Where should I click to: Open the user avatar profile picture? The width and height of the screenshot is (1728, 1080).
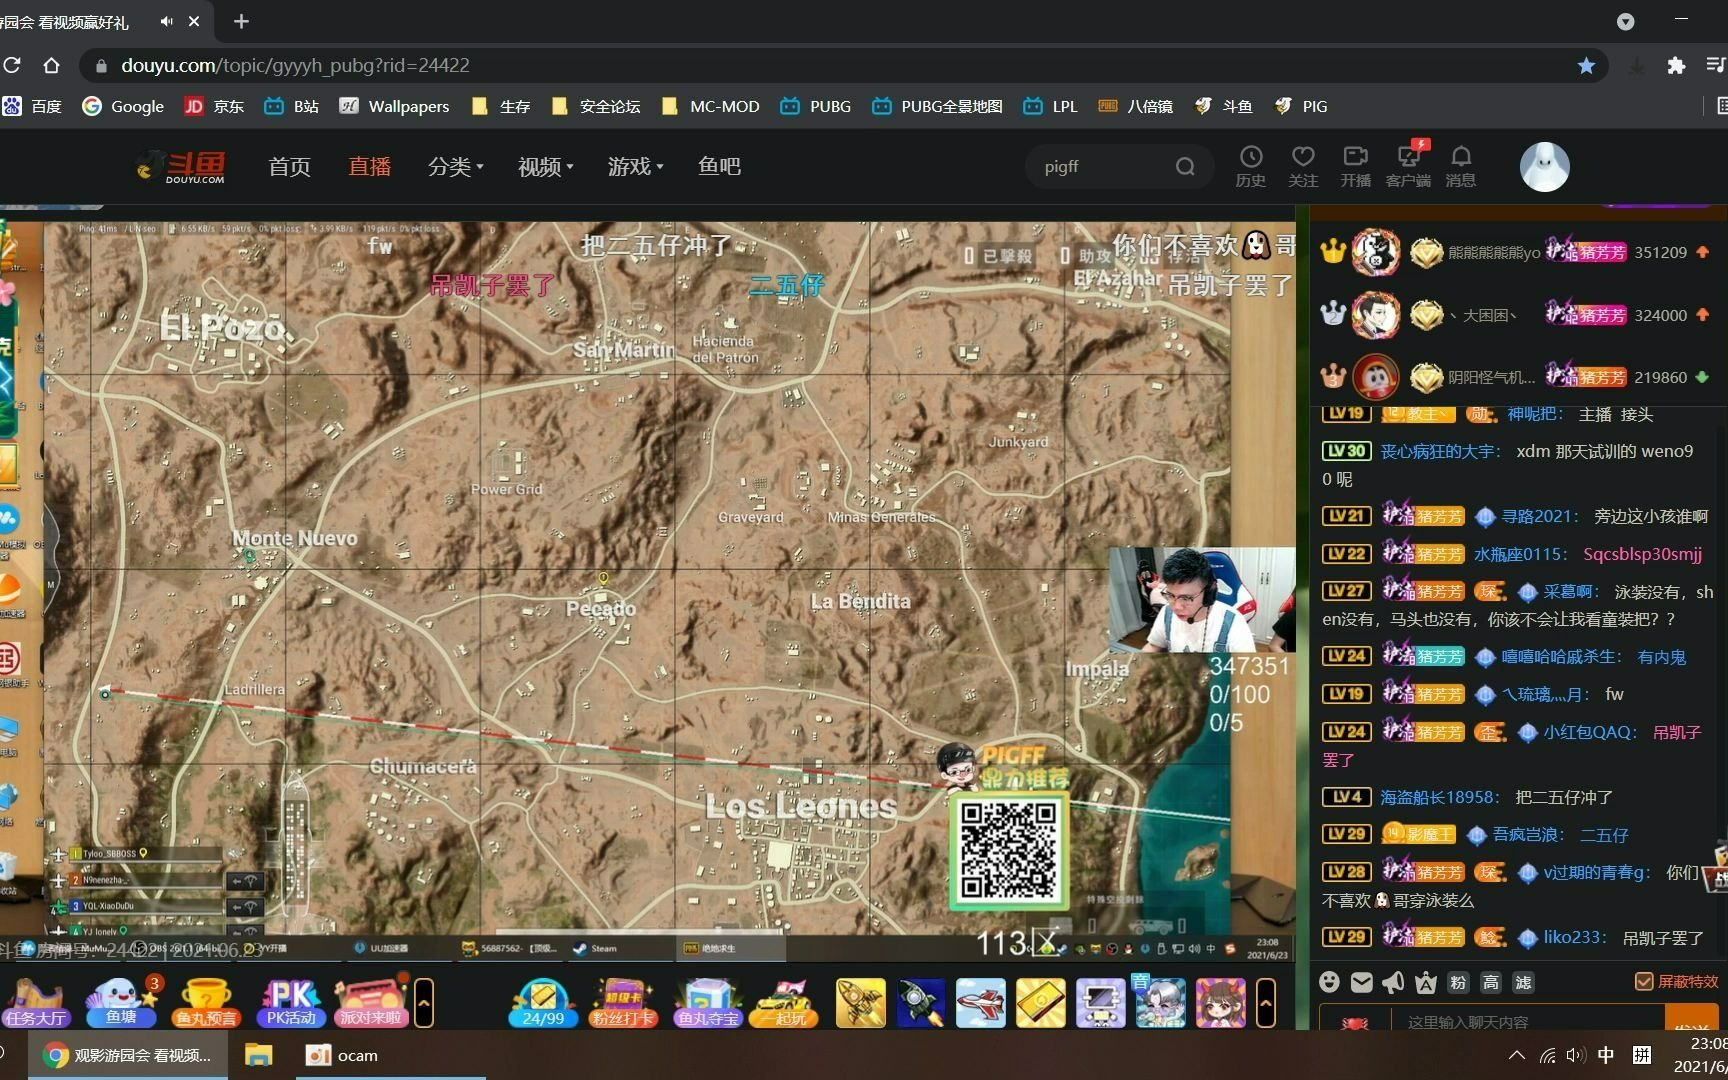[1544, 166]
